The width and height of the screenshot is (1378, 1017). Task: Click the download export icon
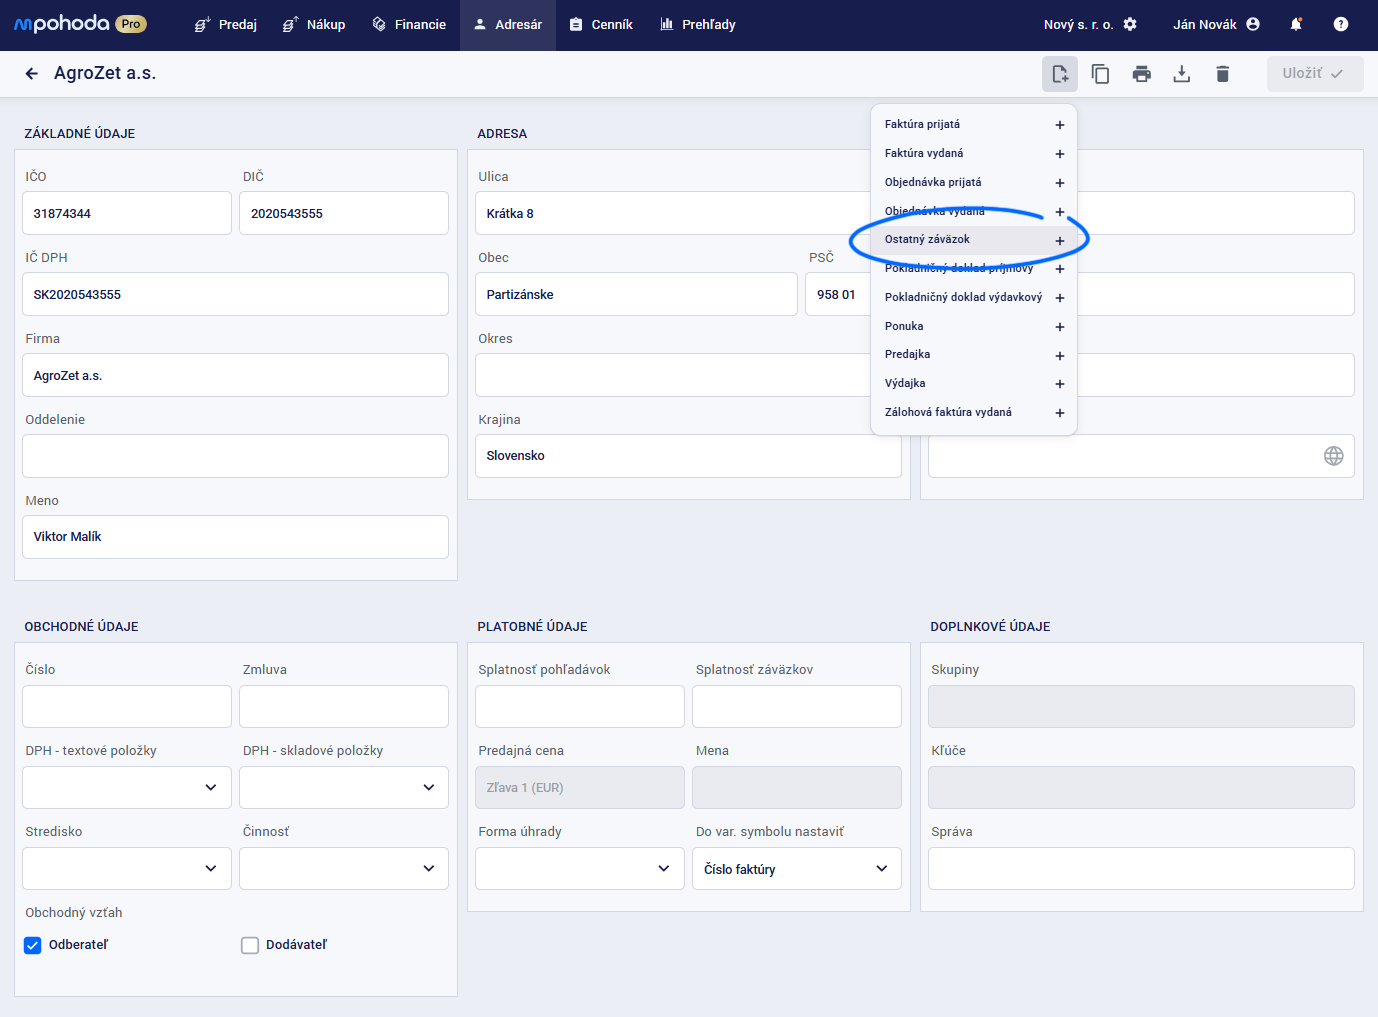1182,74
